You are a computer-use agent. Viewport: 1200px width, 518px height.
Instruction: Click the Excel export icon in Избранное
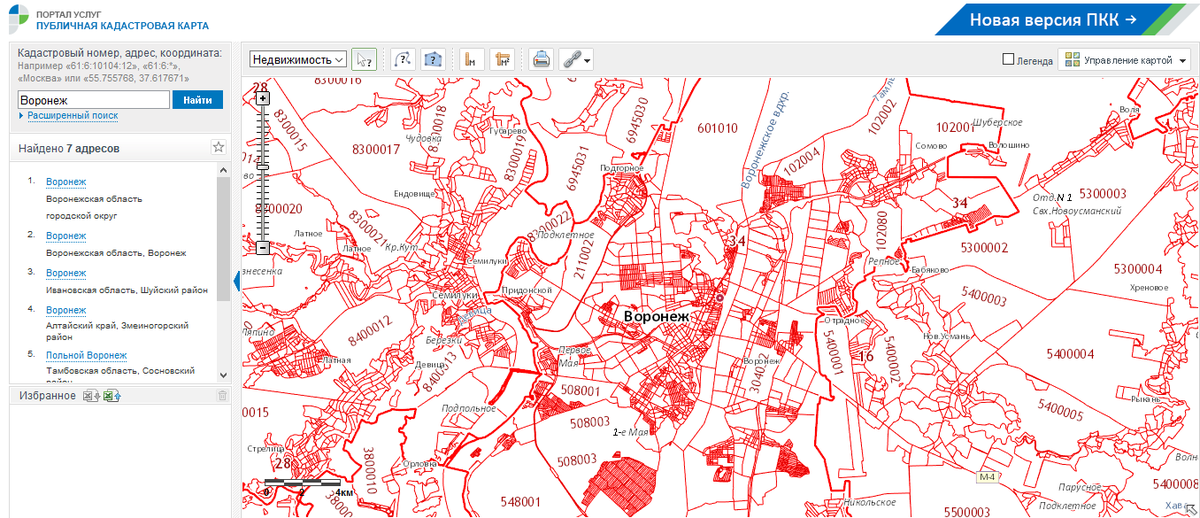[x=90, y=396]
